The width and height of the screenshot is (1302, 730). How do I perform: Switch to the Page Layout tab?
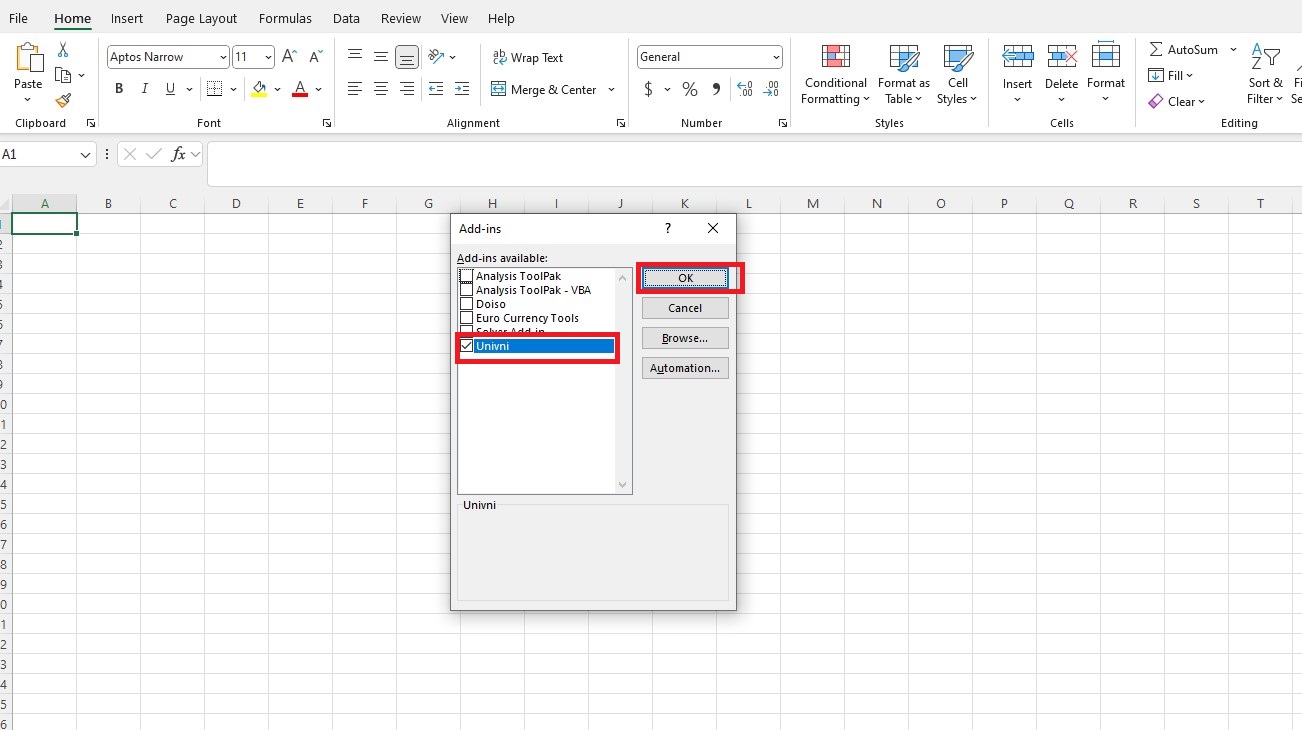(202, 18)
